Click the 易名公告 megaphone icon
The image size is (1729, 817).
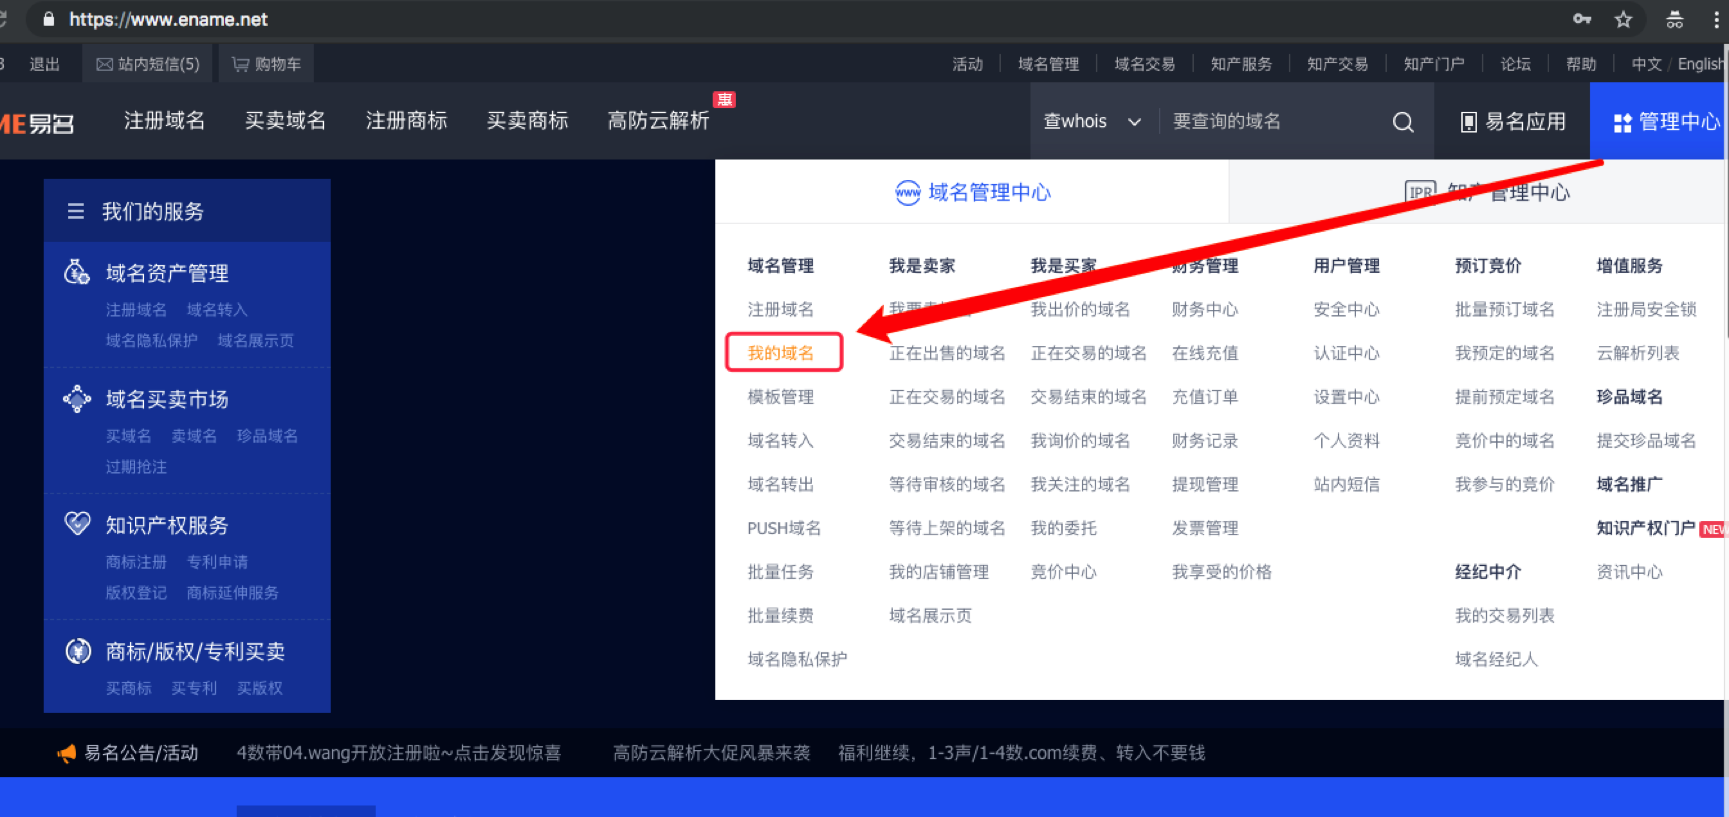pyautogui.click(x=66, y=753)
